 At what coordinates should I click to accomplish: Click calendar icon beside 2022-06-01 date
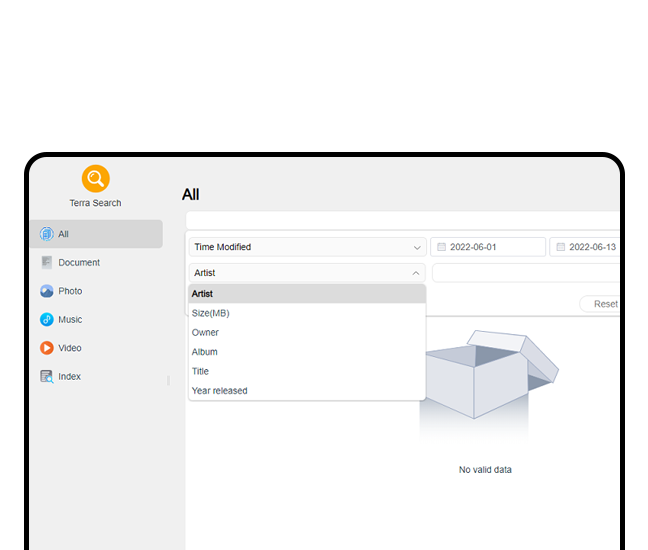tap(441, 247)
